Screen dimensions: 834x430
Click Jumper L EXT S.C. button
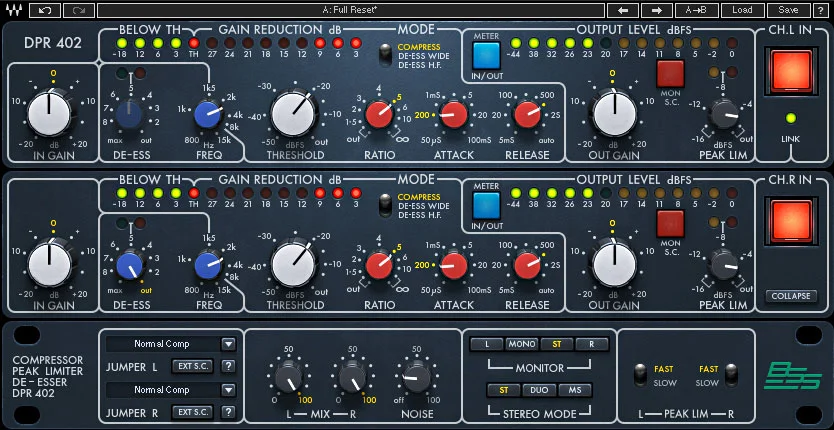click(x=193, y=366)
